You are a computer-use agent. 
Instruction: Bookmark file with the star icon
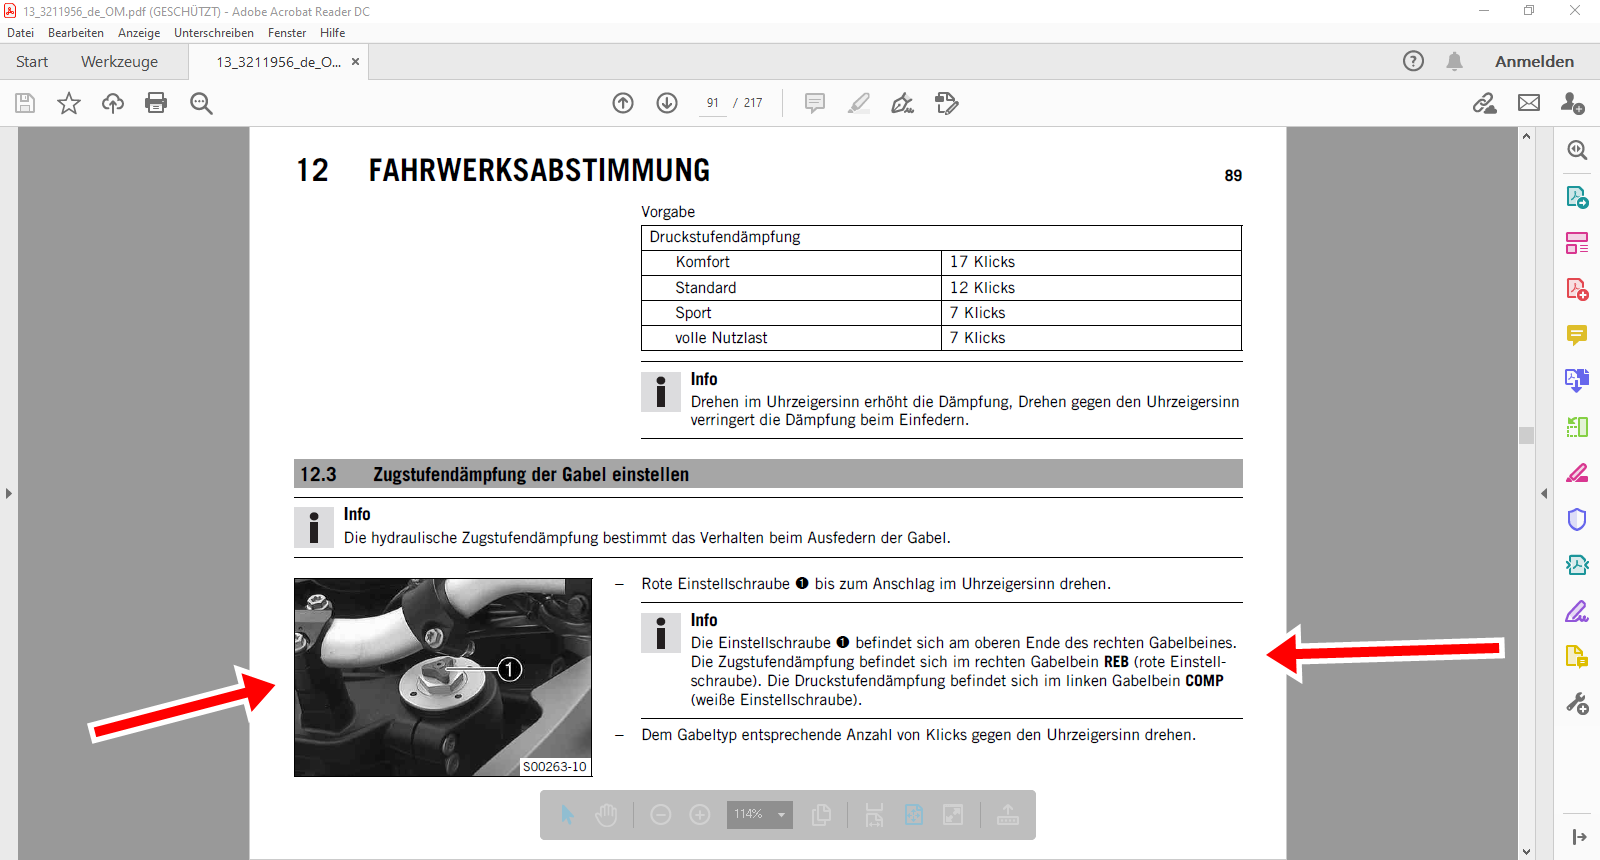click(69, 103)
